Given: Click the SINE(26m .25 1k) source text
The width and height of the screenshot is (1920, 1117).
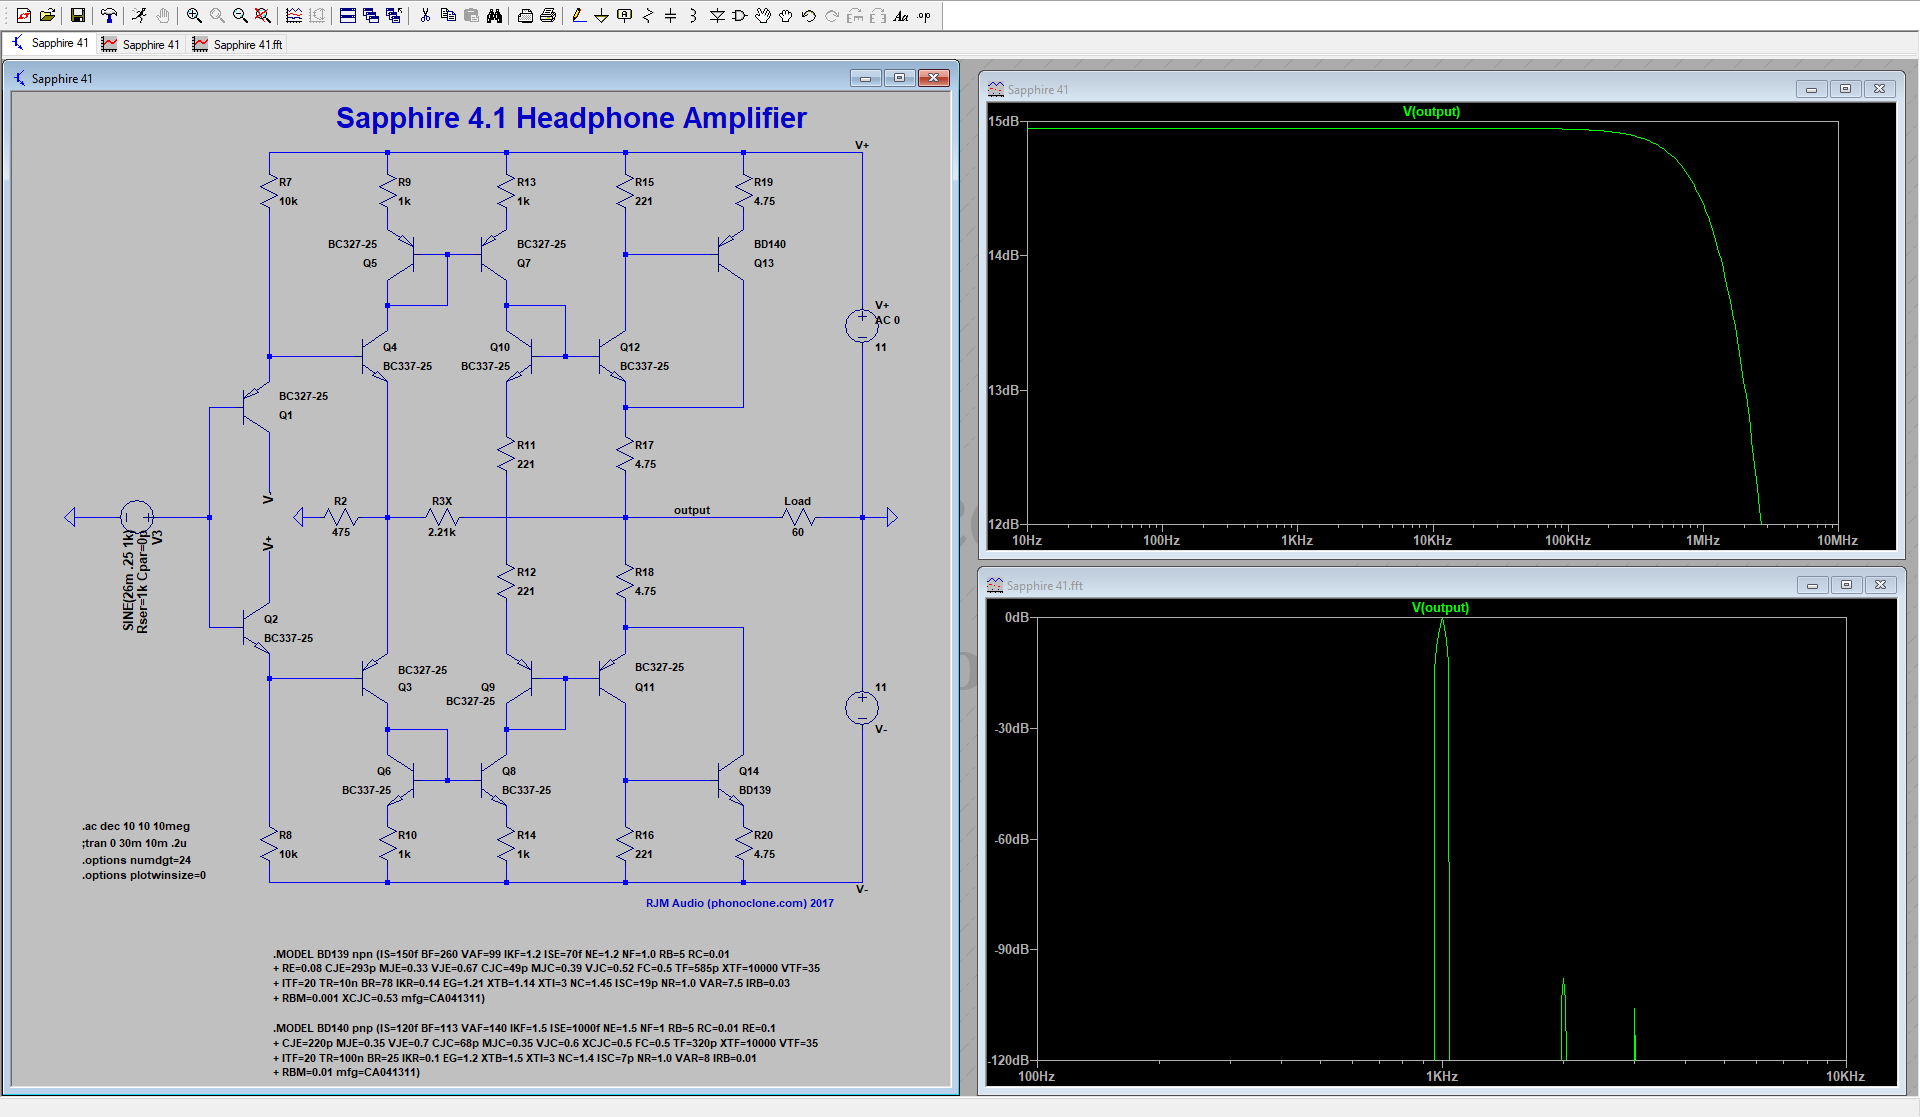Looking at the screenshot, I should click(x=128, y=581).
